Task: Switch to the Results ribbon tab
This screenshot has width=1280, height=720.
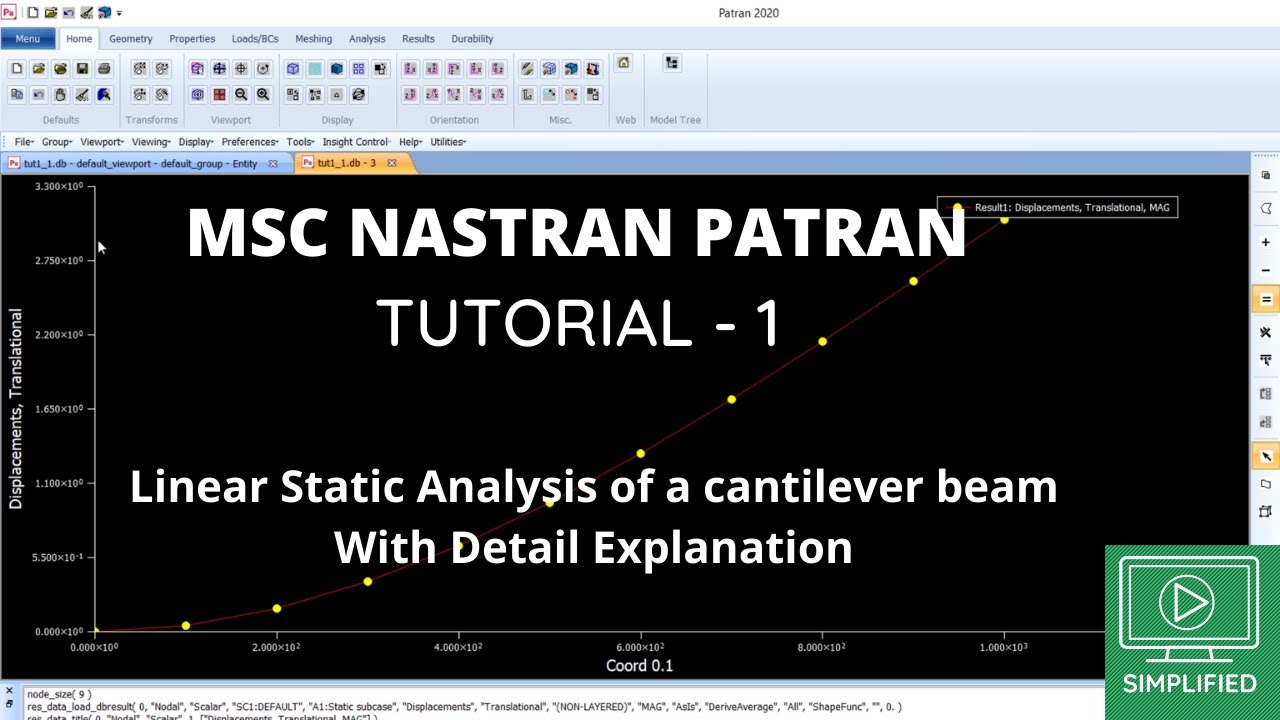Action: click(418, 39)
